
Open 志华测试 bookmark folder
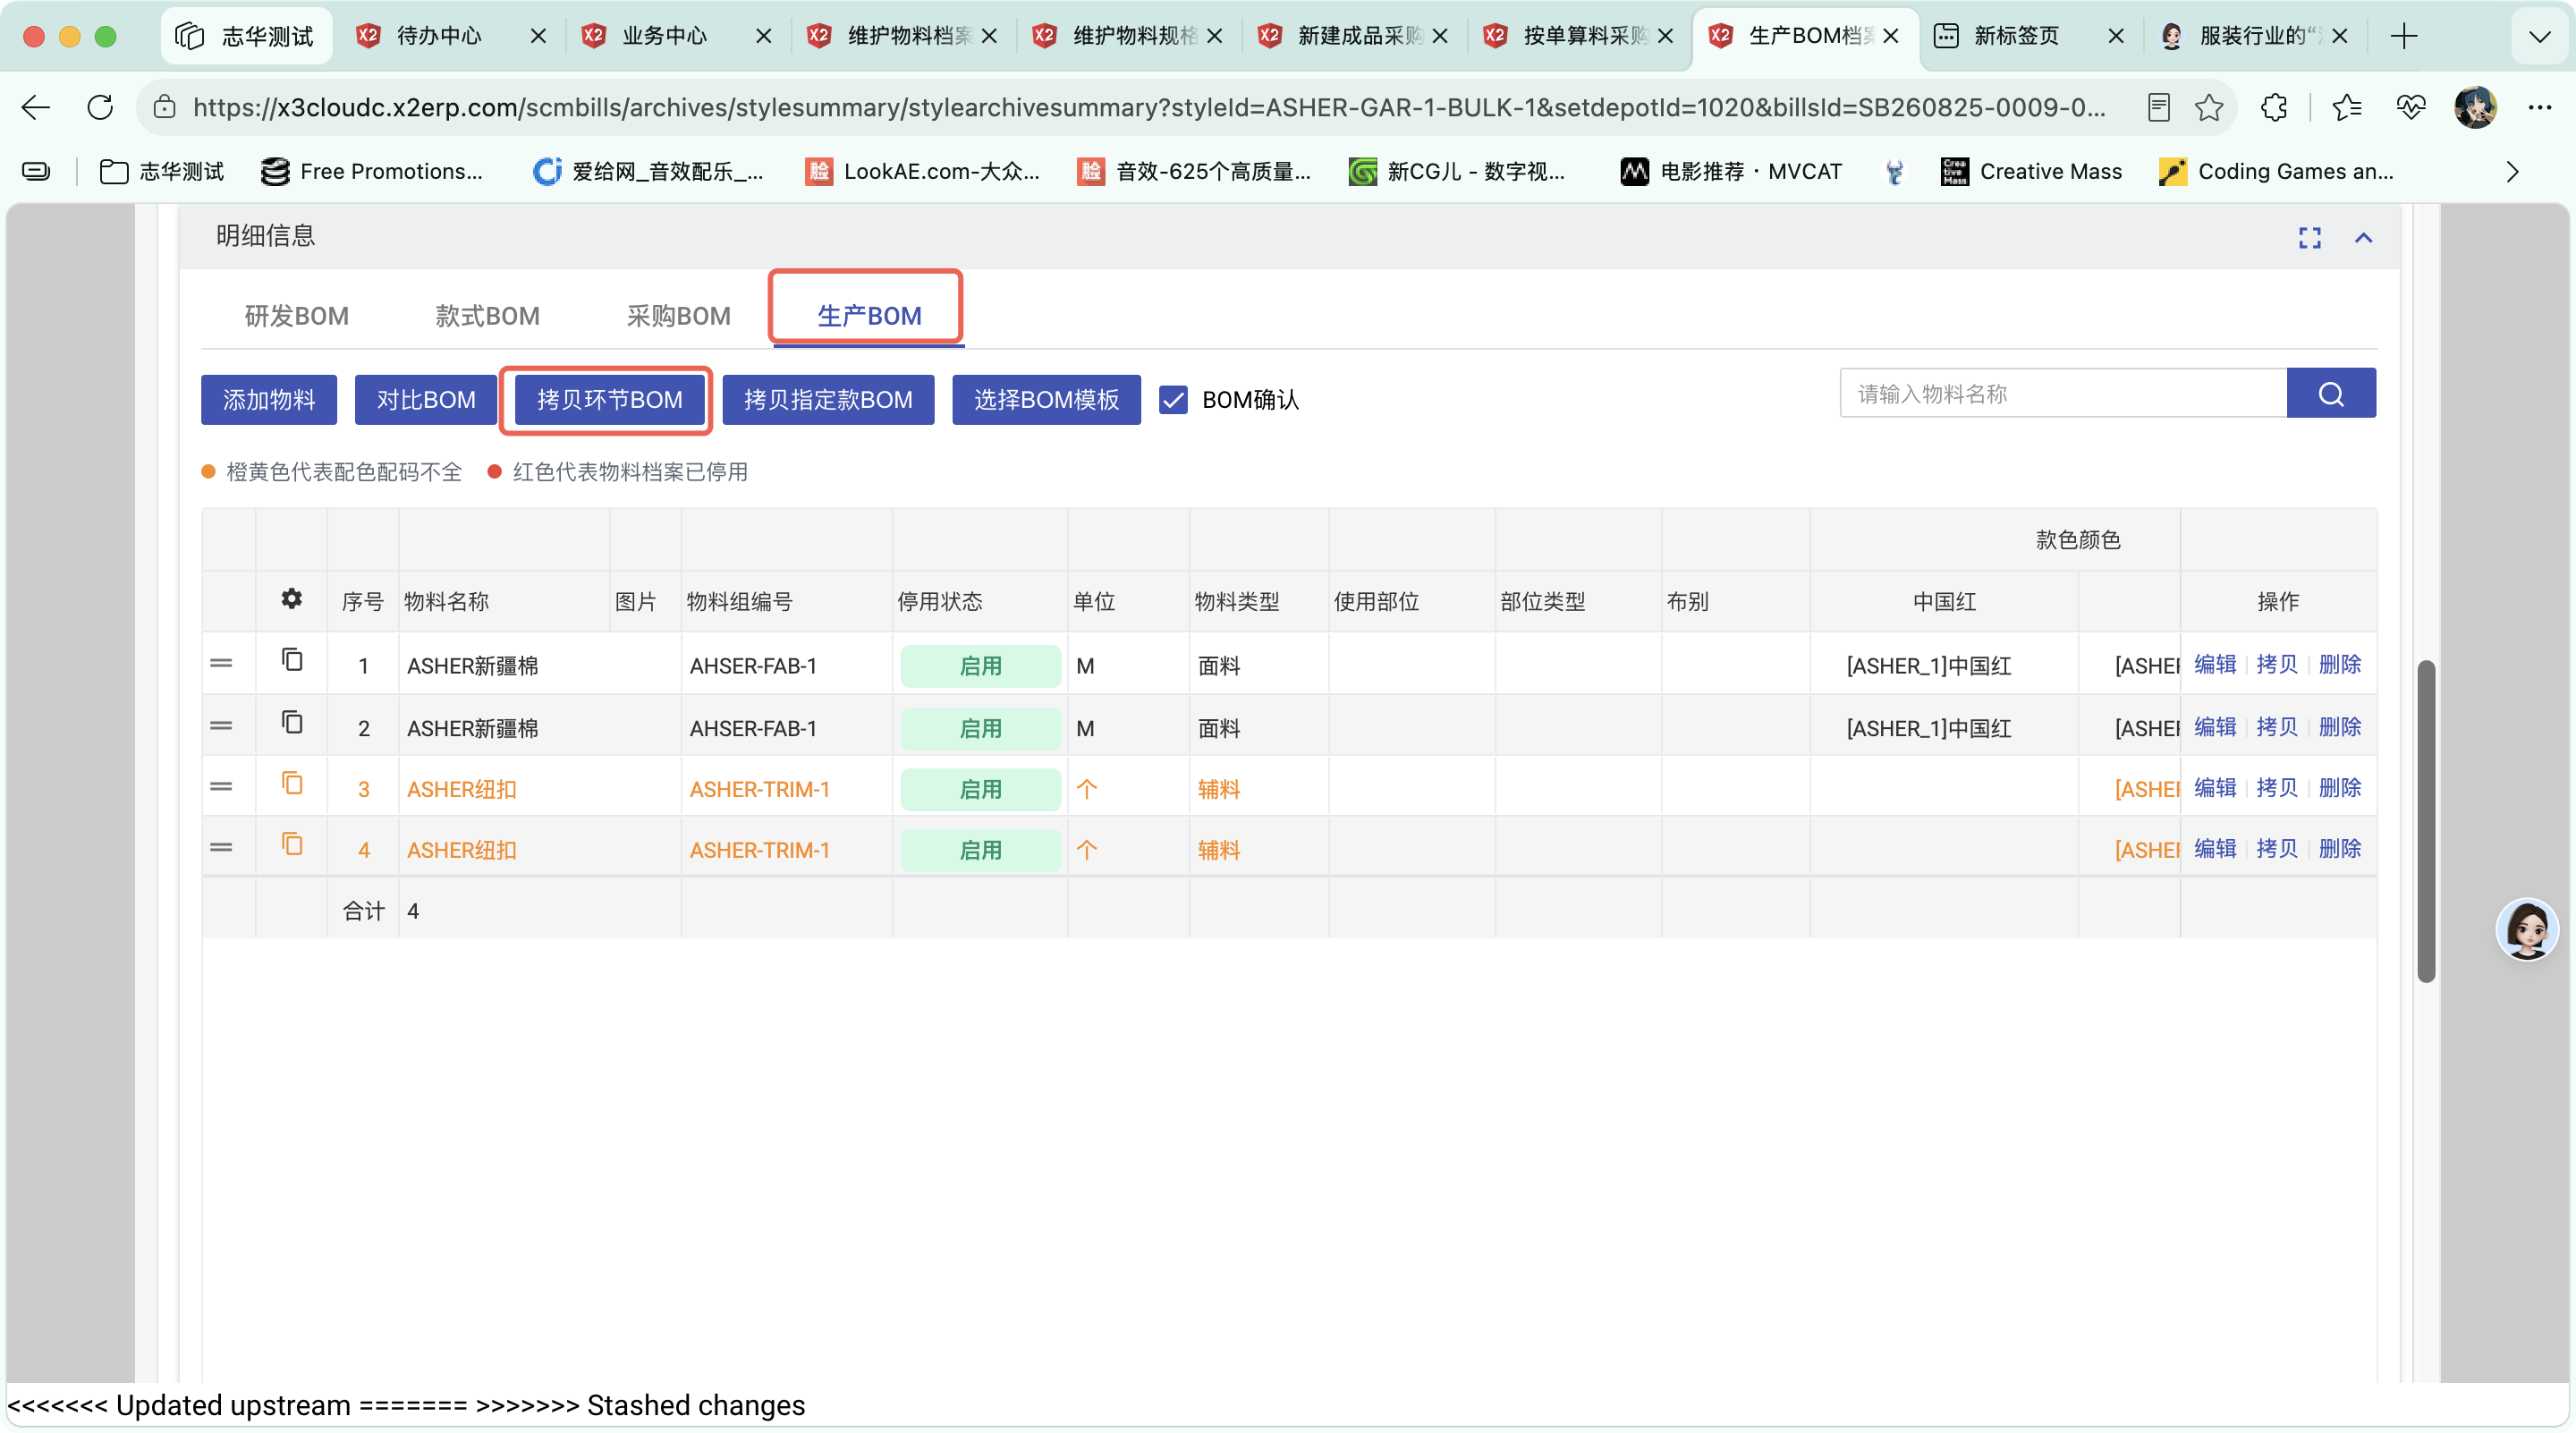coord(162,172)
